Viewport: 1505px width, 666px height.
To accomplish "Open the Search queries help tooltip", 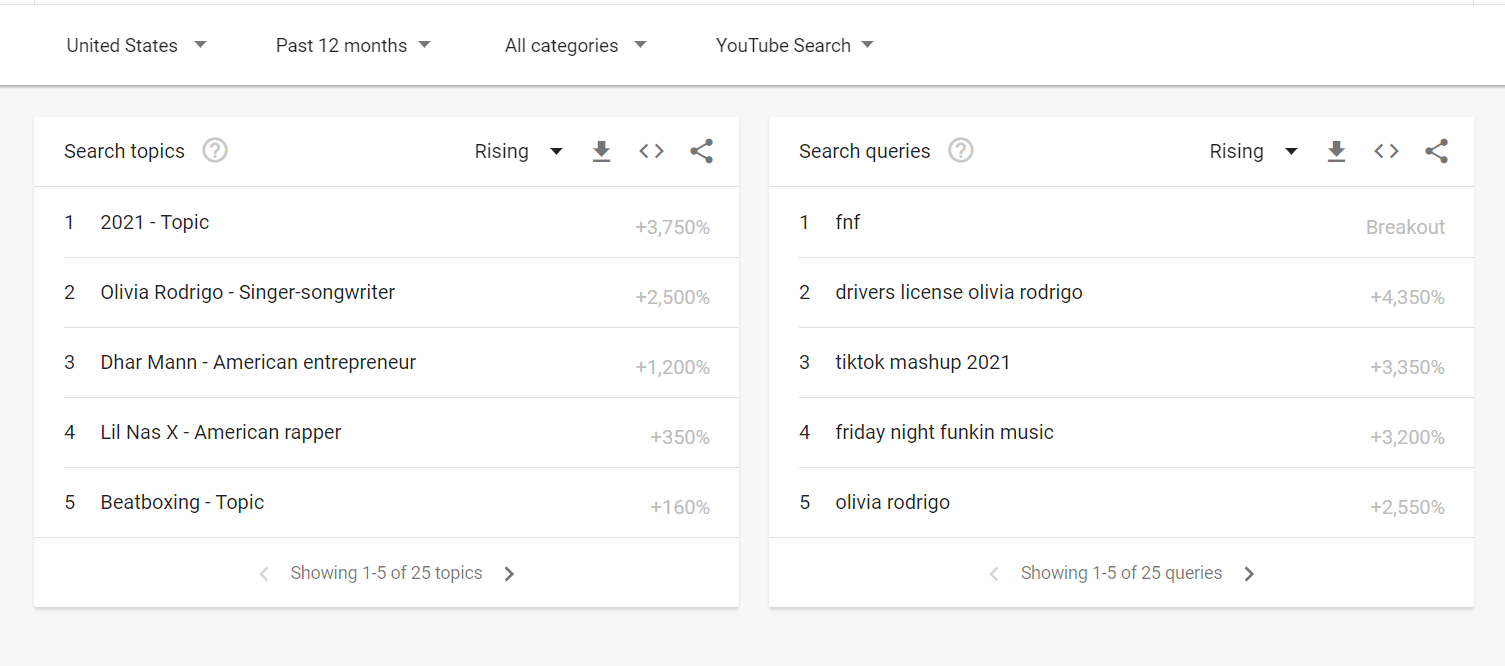I will (x=960, y=150).
